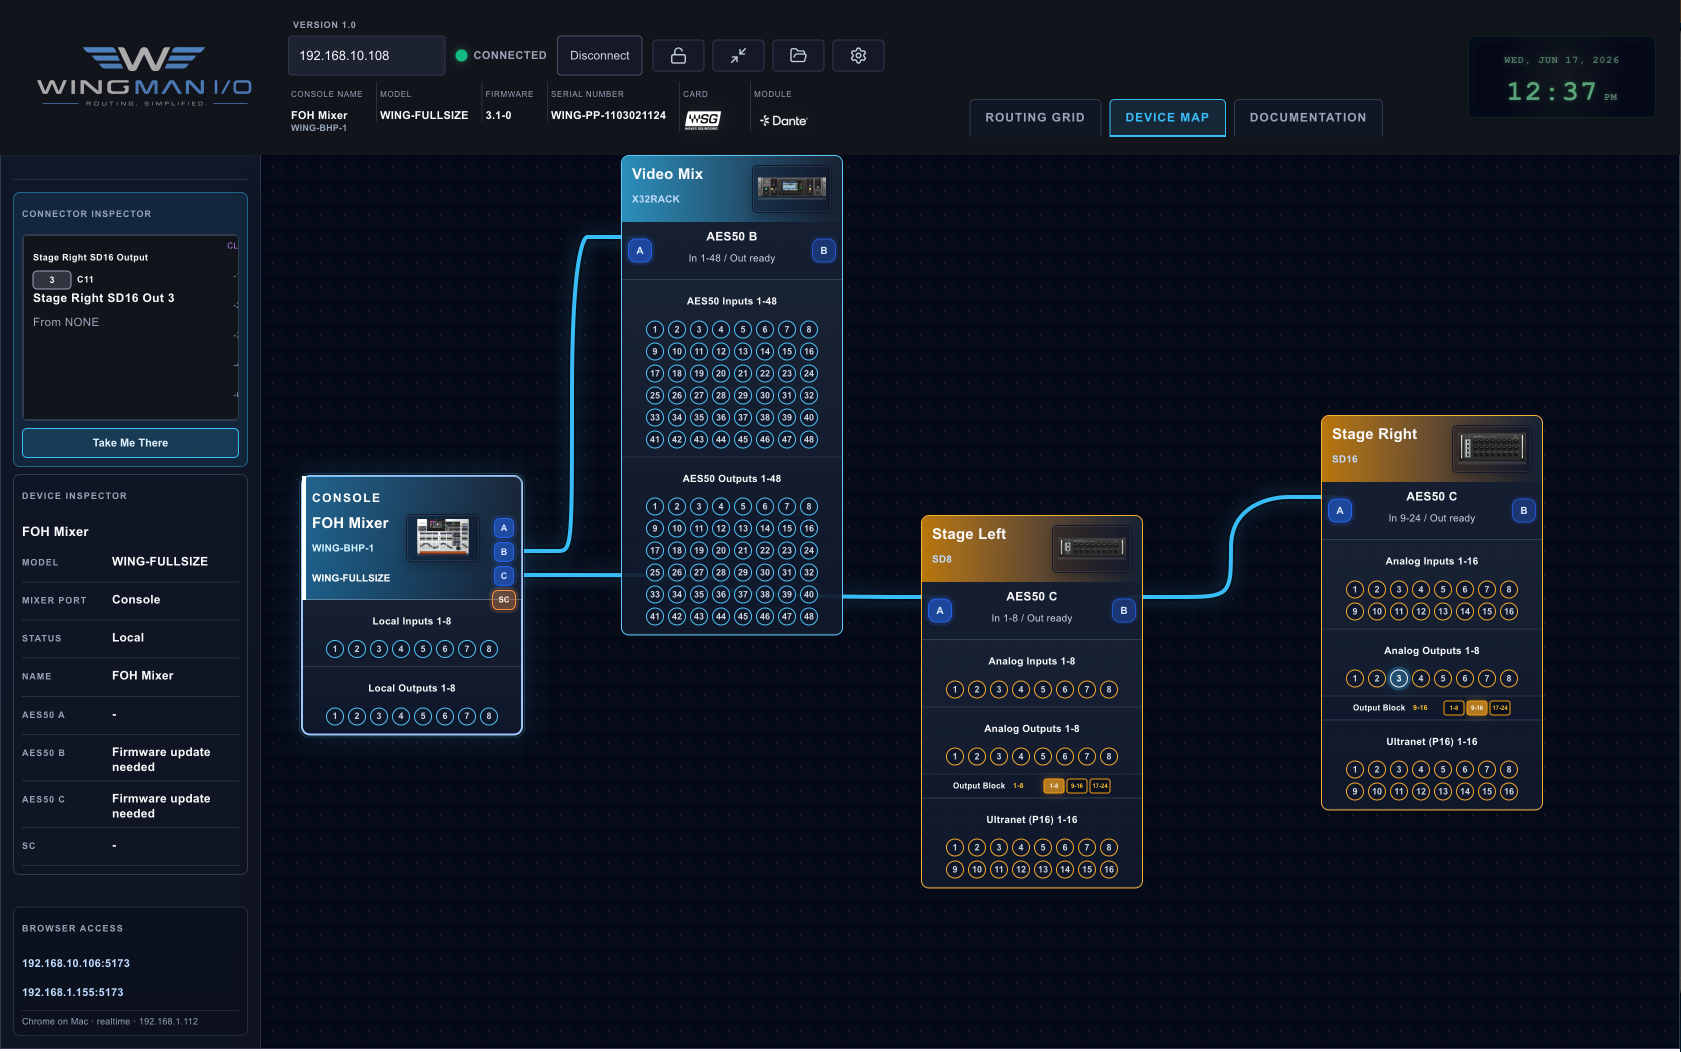Click the Video Mix device title
This screenshot has height=1052, width=1681.
point(667,174)
